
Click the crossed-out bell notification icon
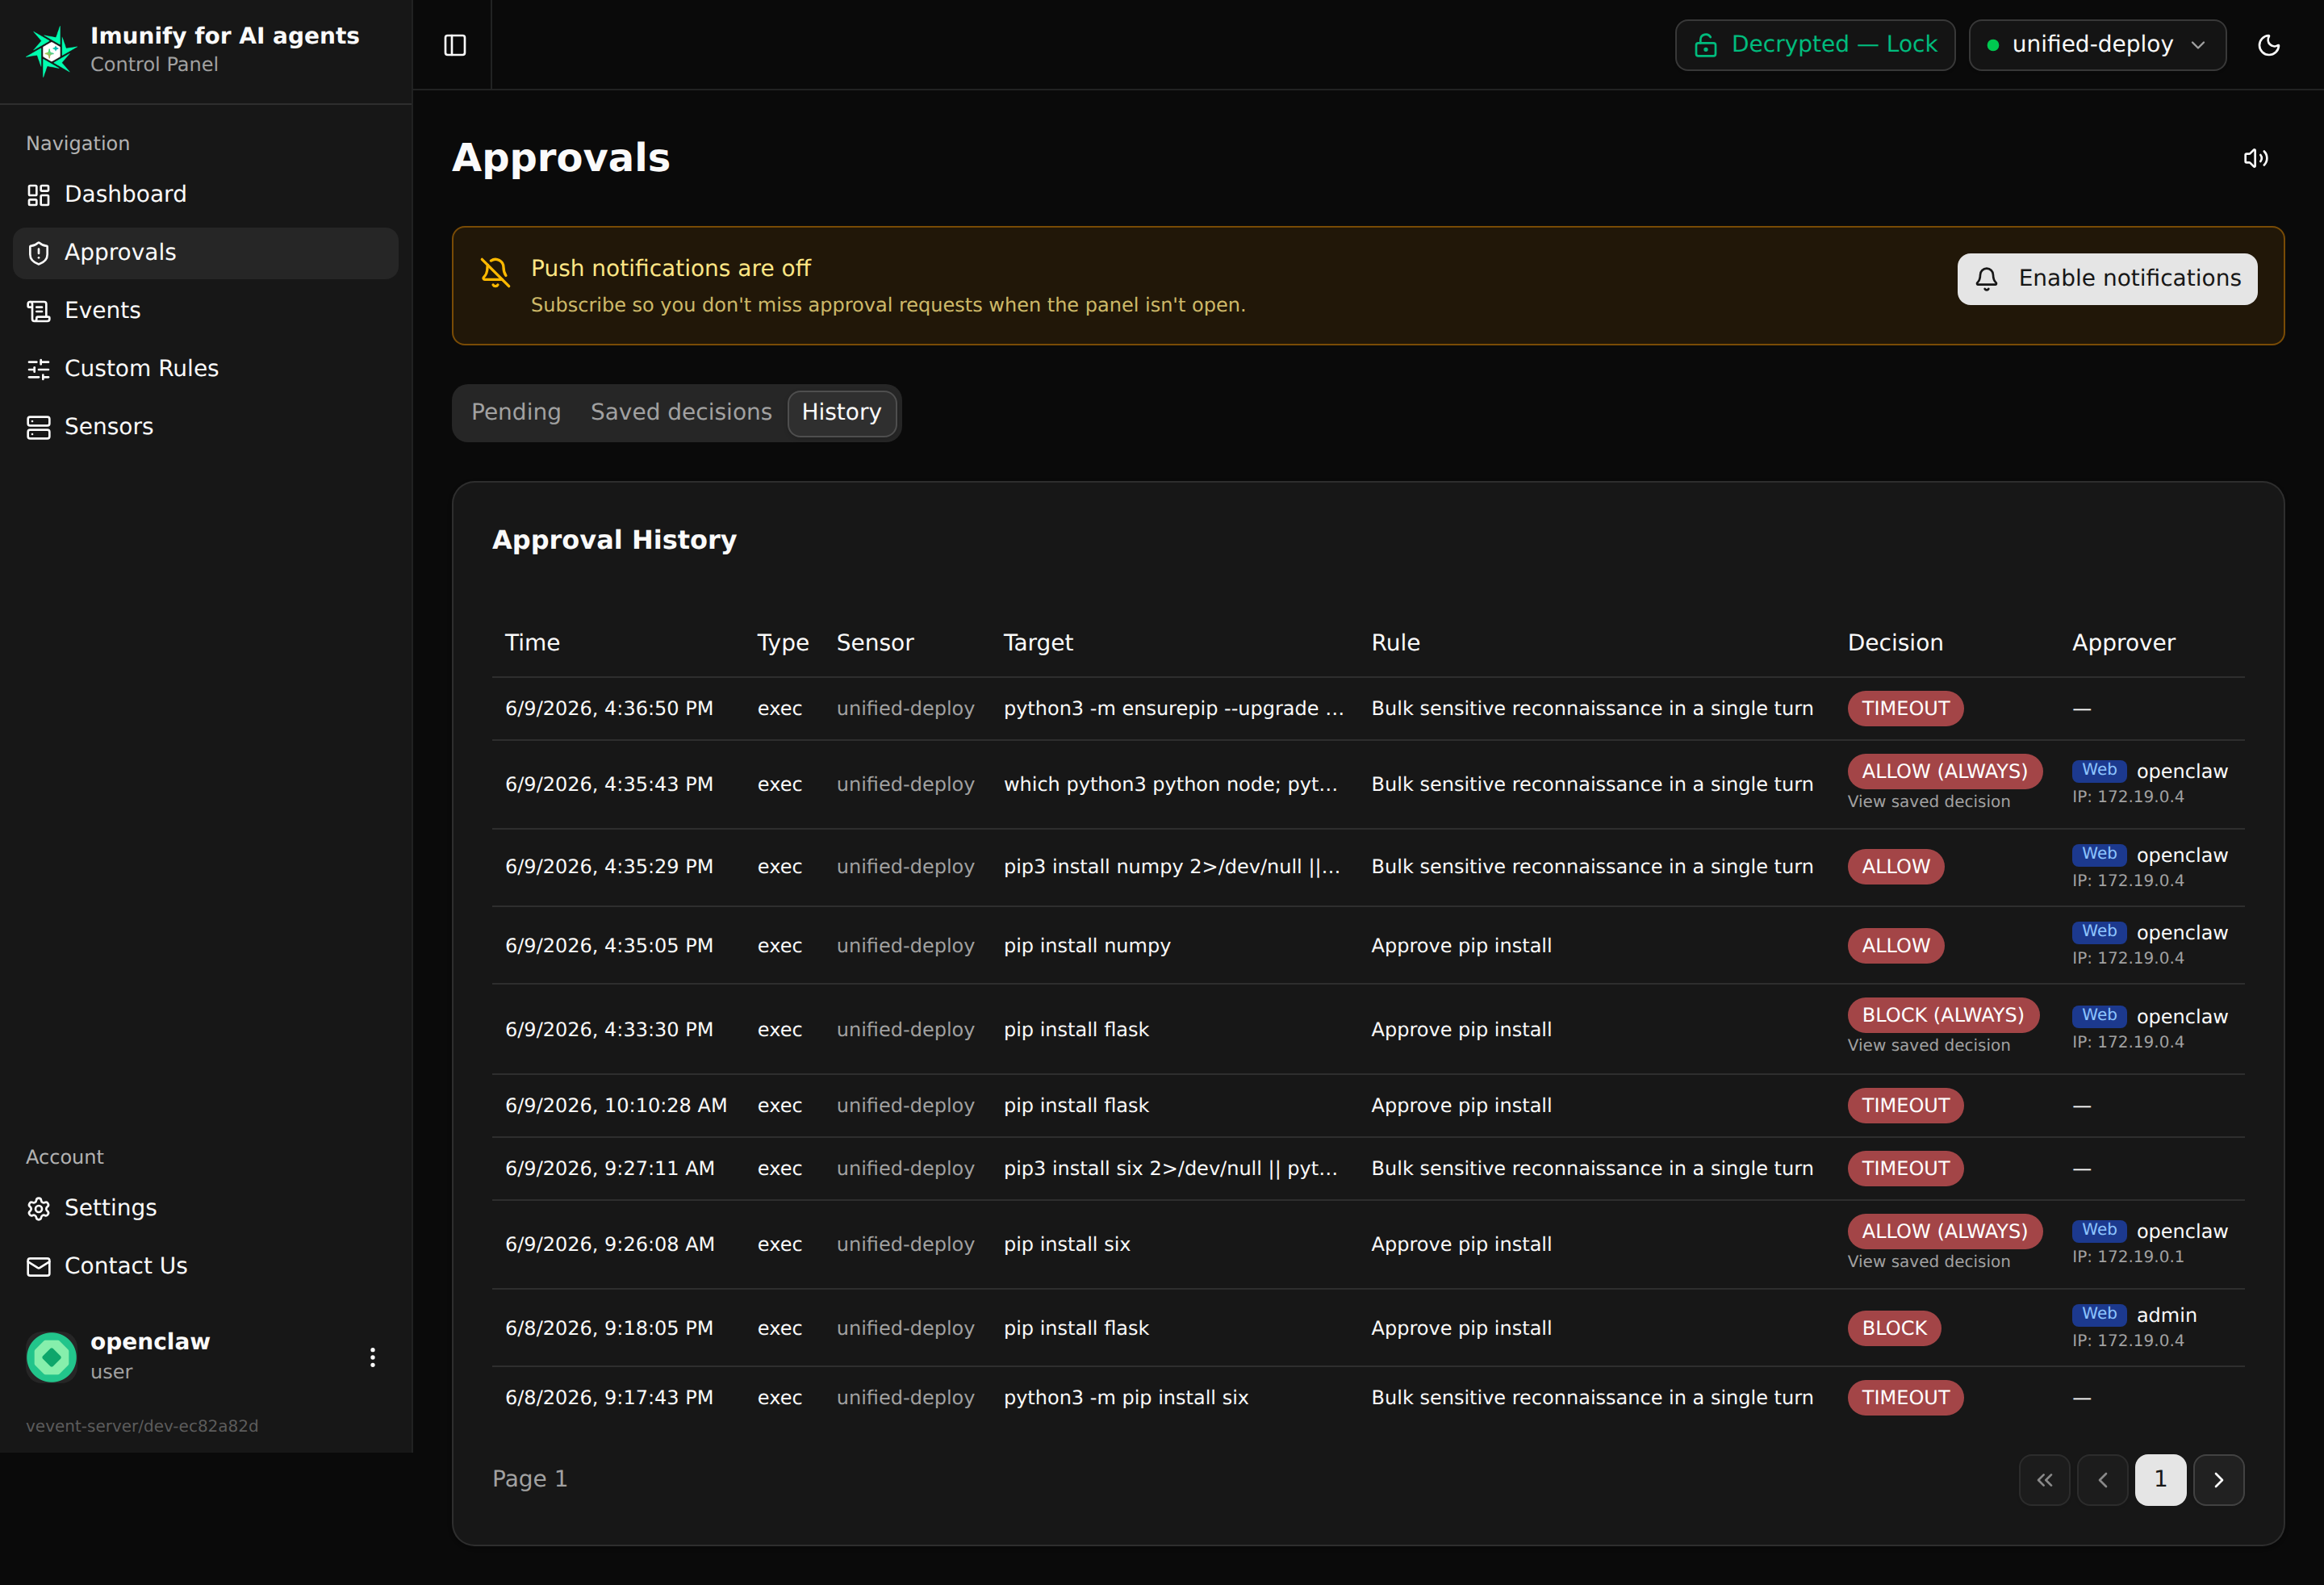pyautogui.click(x=495, y=271)
